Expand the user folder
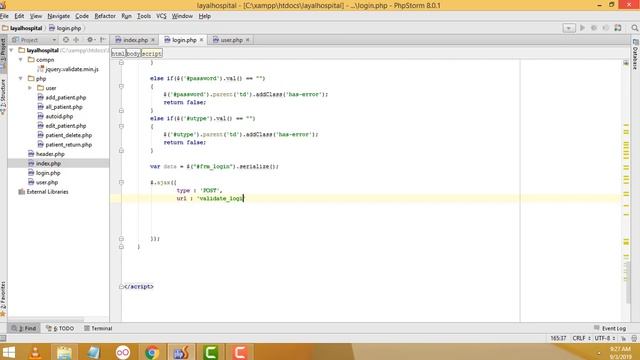The height and width of the screenshot is (360, 640). pyautogui.click(x=30, y=88)
